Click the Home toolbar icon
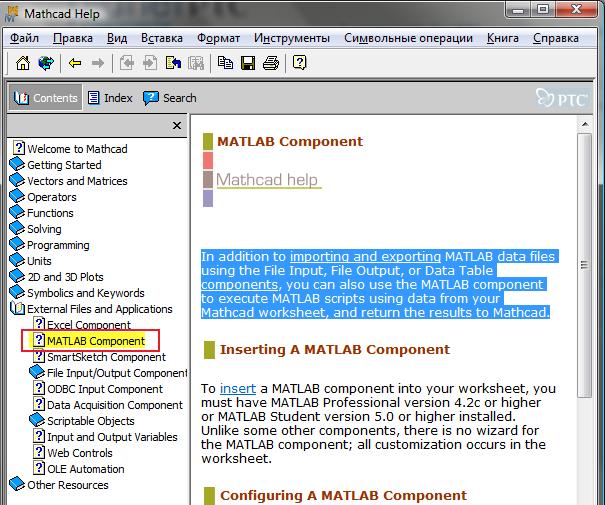Viewport: 605px width, 505px height. (x=23, y=62)
